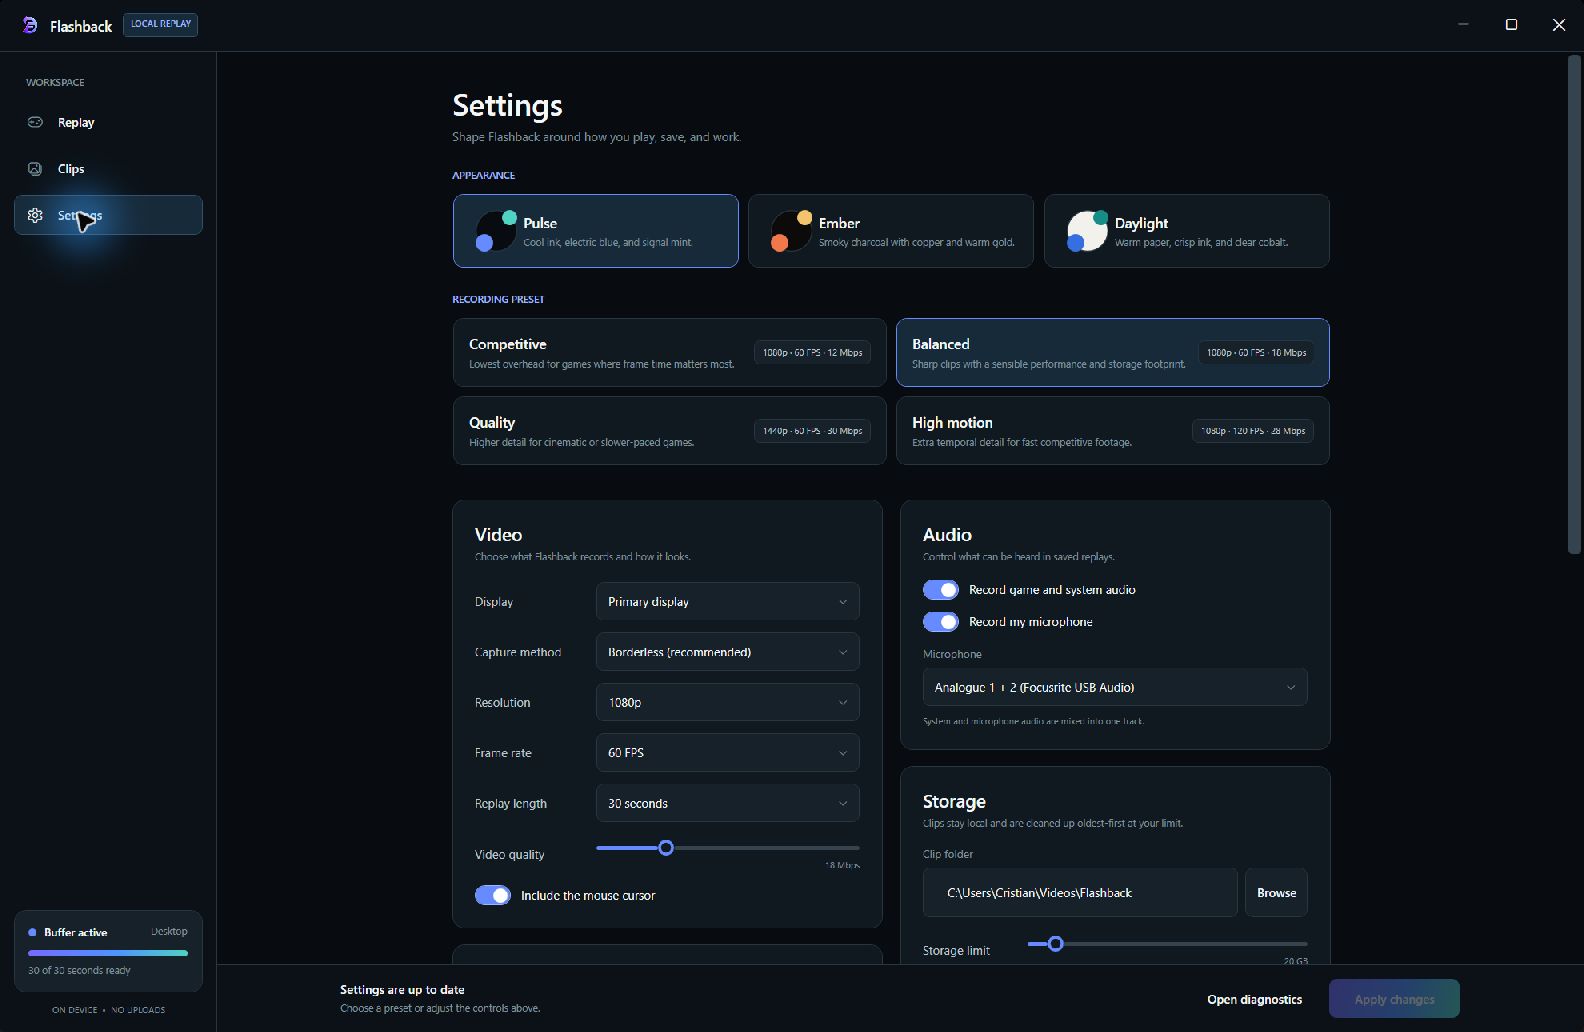Screen dimensions: 1584x1032
Task: Click the vertical scrollbar thumb
Action: click(1574, 305)
